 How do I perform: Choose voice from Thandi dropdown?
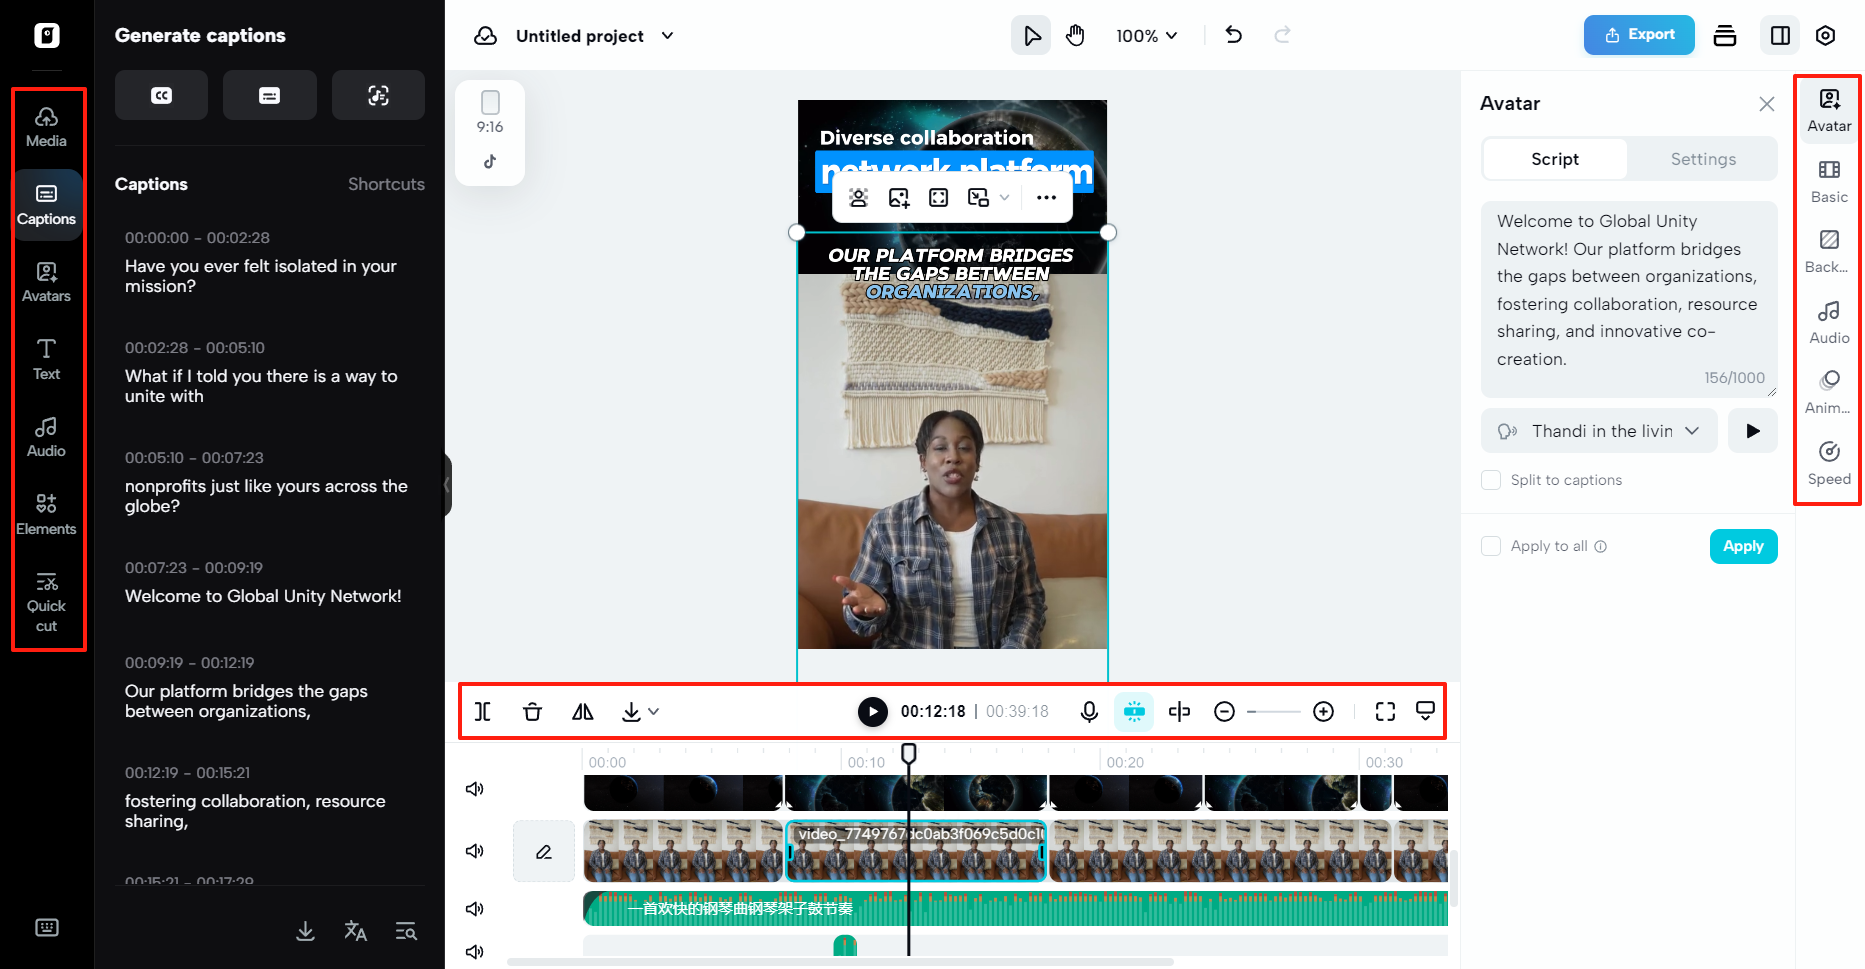click(x=1599, y=431)
